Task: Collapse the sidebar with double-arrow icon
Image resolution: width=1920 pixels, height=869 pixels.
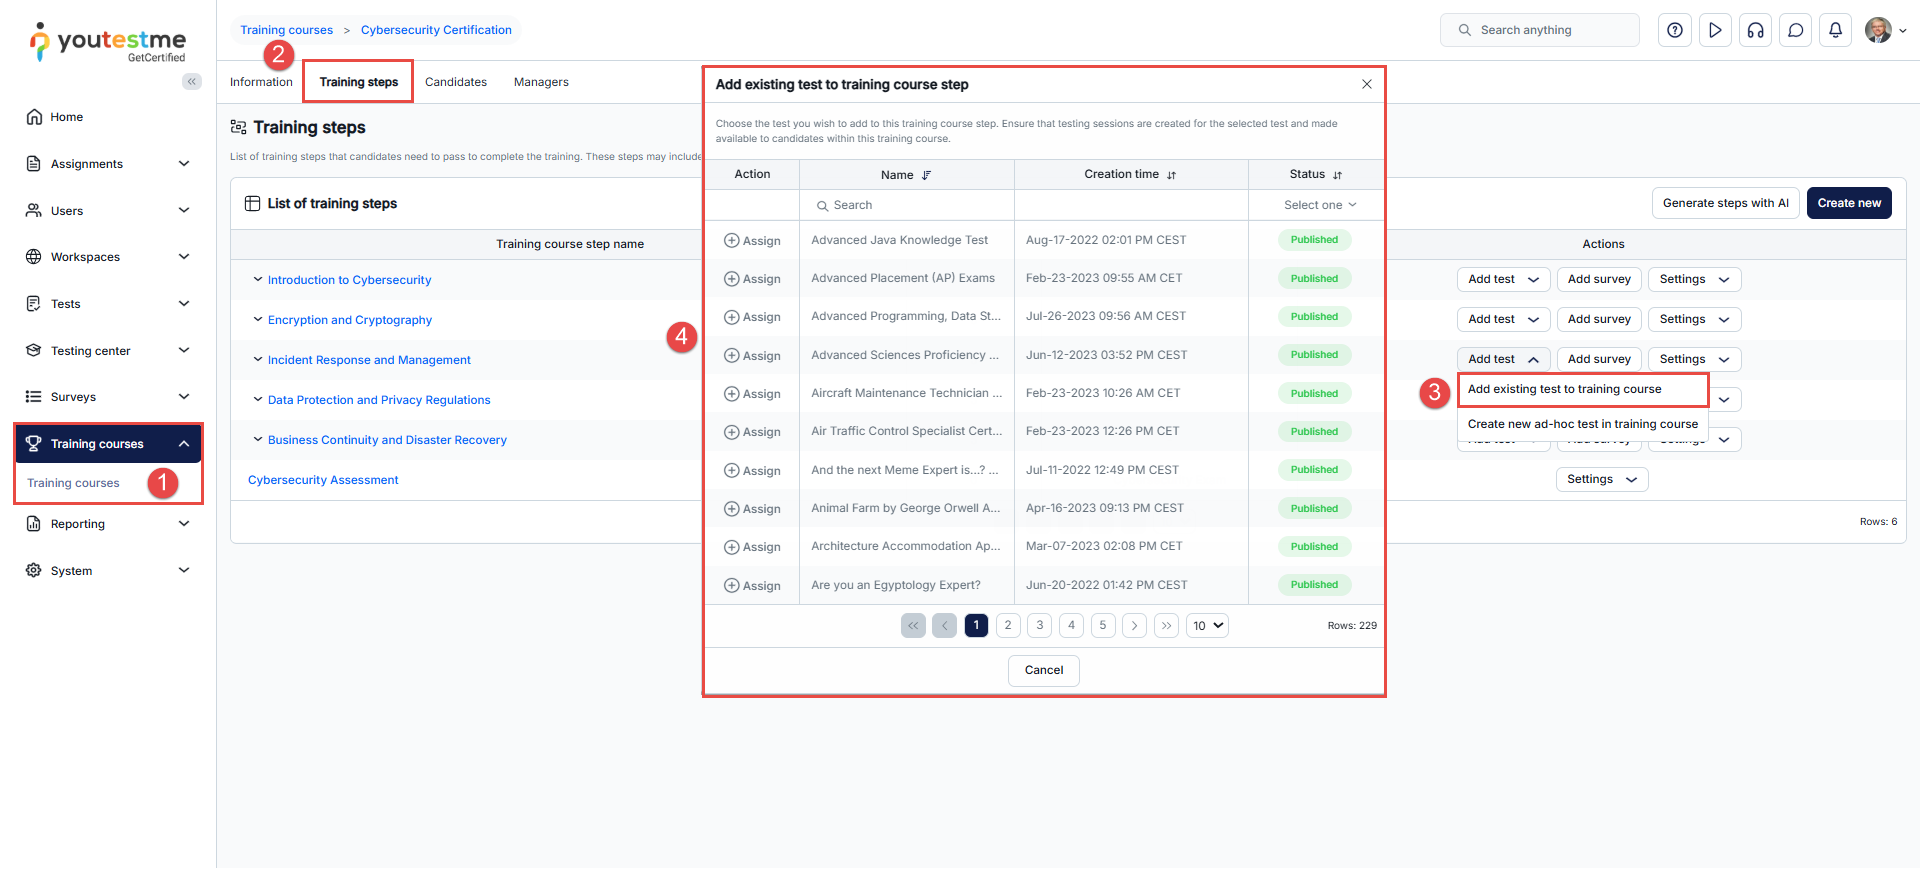Action: tap(191, 82)
